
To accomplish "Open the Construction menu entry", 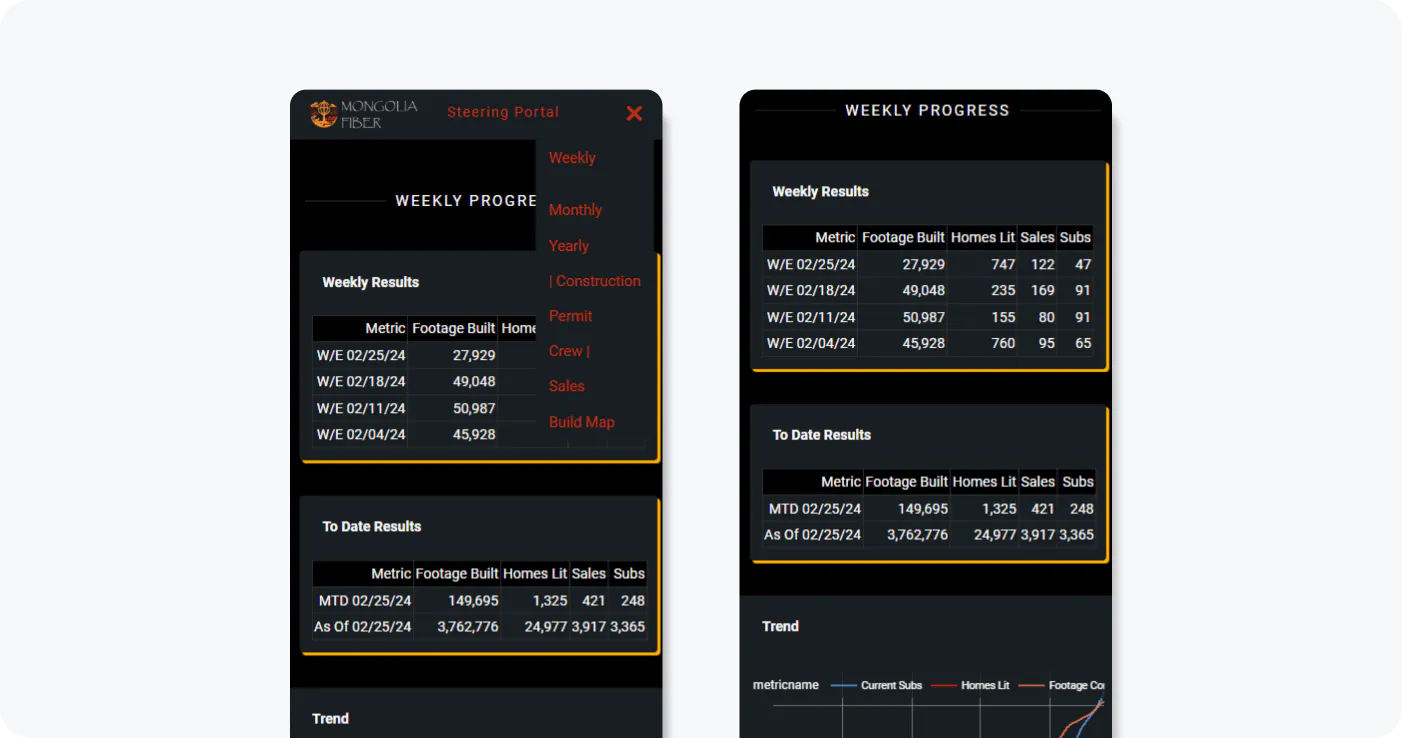I will [595, 281].
